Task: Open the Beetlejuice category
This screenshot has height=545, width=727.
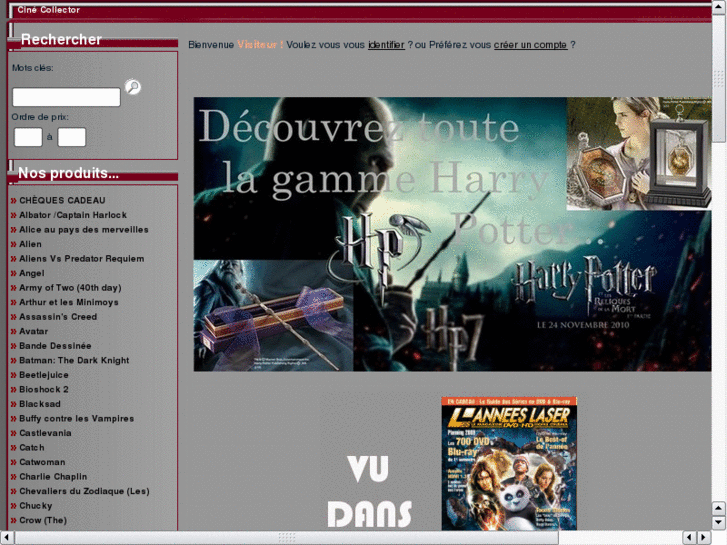Action: [44, 375]
